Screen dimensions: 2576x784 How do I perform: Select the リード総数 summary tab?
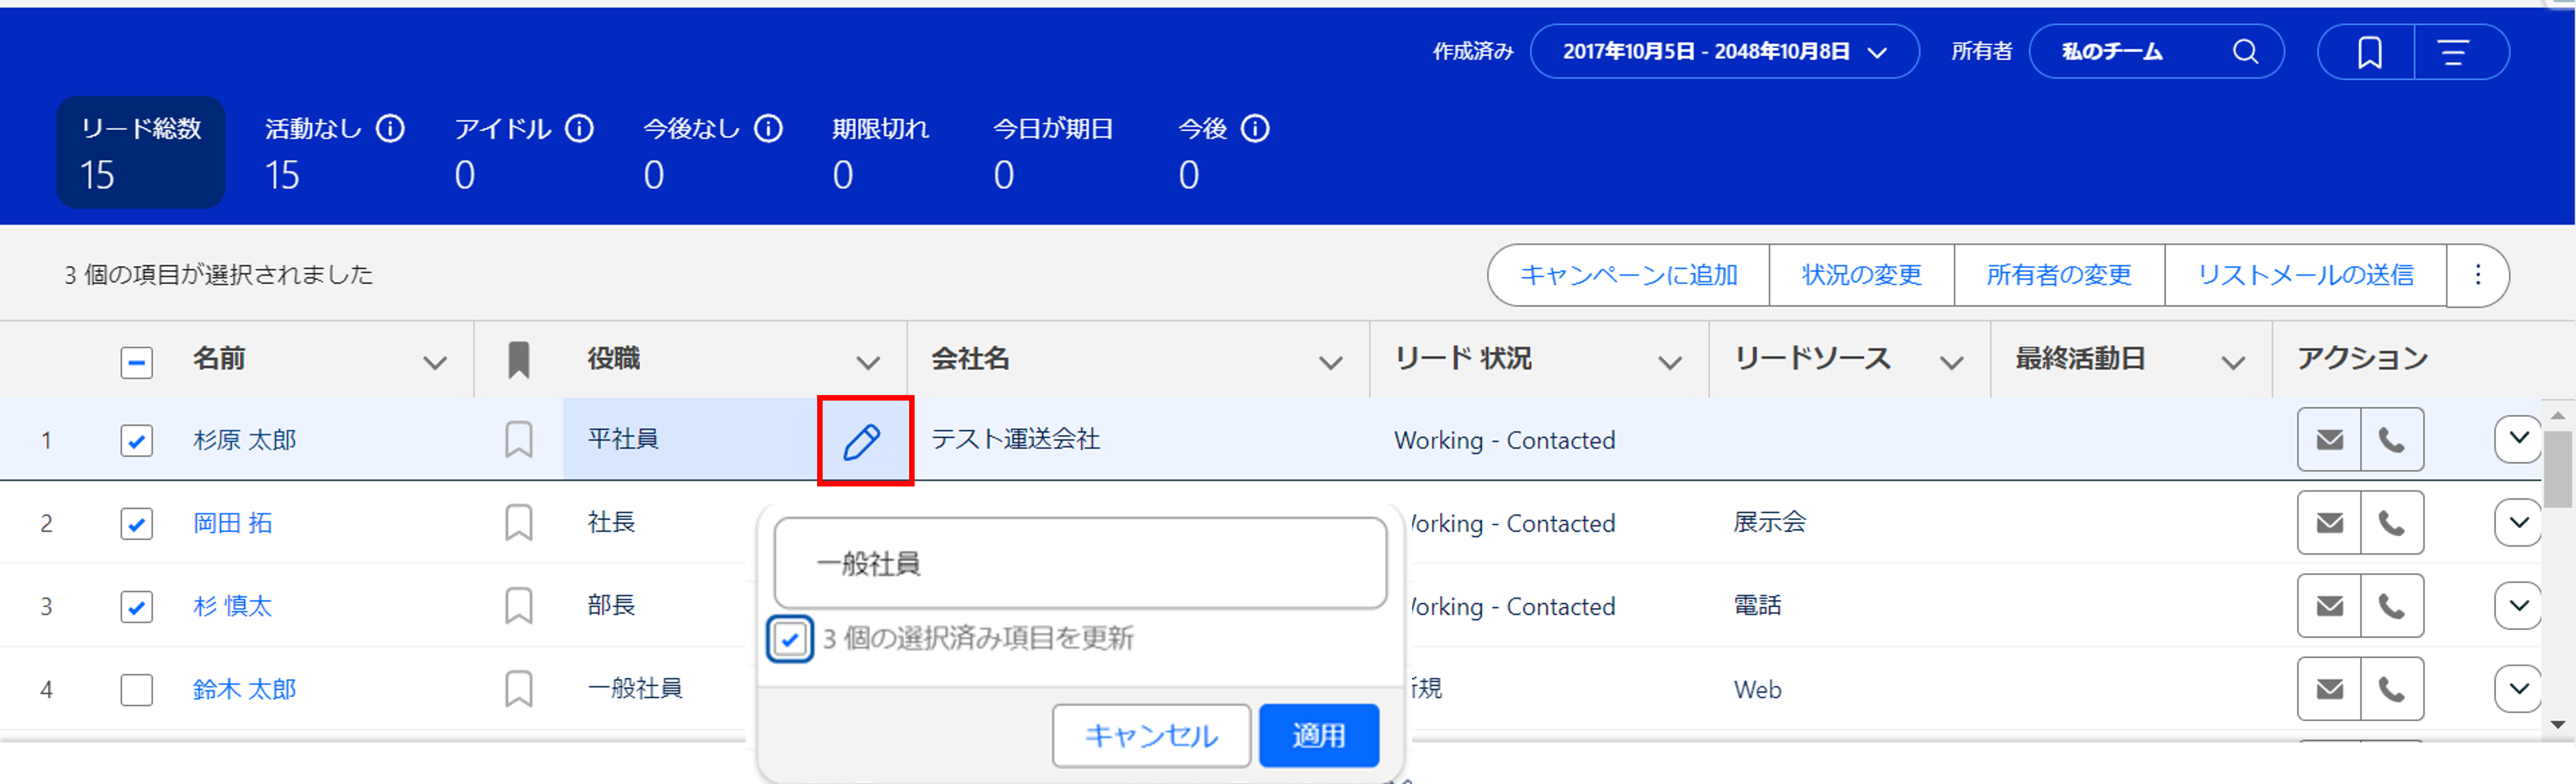(x=141, y=152)
